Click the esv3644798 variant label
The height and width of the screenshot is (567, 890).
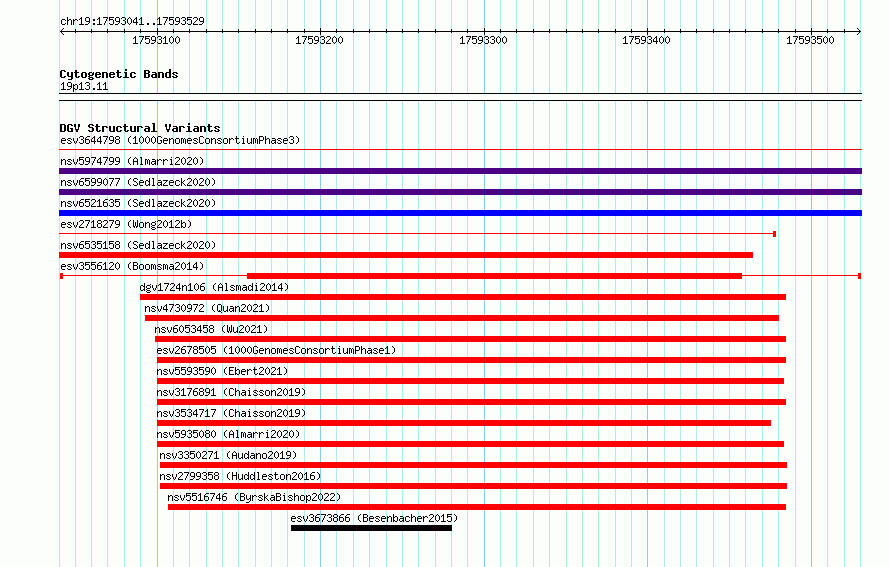pos(180,140)
